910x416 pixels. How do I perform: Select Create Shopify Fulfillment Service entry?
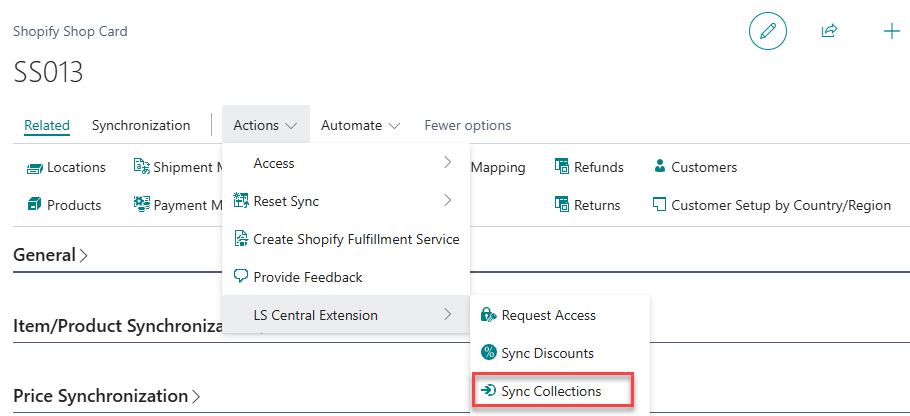346,239
